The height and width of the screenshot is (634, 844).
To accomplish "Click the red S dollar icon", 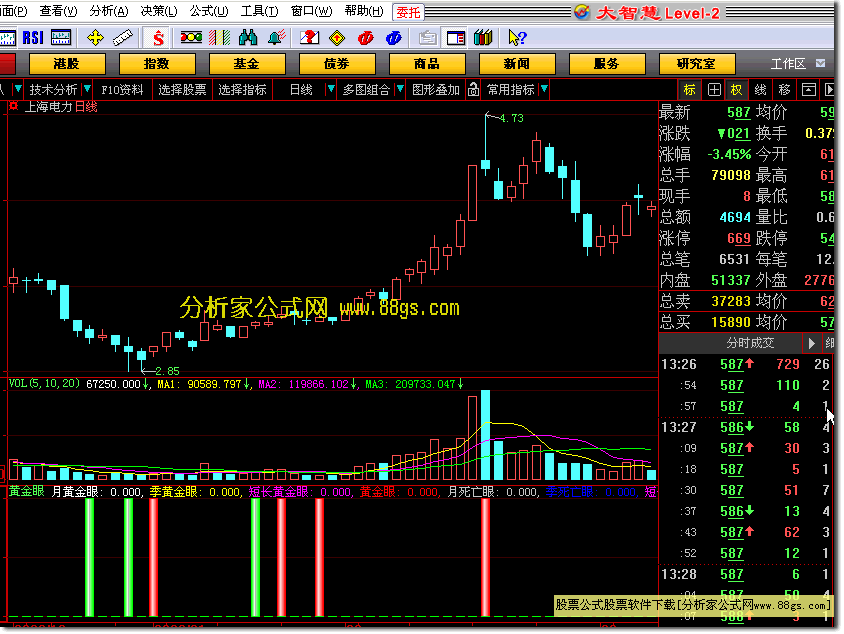I will pyautogui.click(x=158, y=38).
